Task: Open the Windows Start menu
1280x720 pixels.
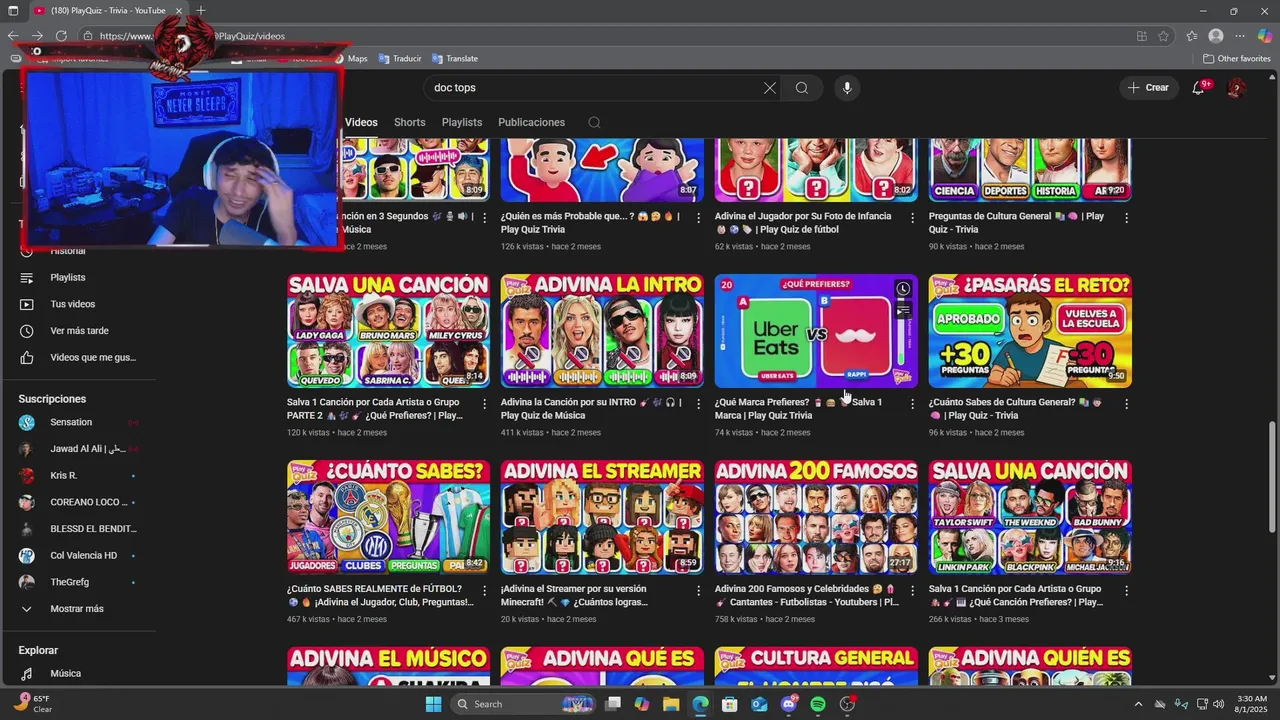Action: (x=433, y=704)
